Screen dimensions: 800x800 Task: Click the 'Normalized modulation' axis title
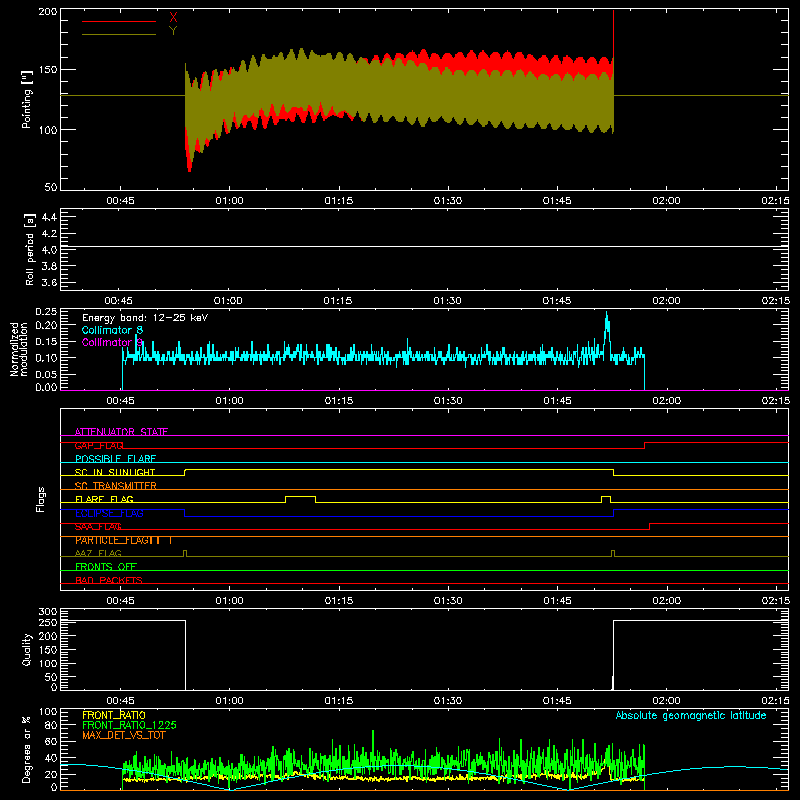pos(20,349)
